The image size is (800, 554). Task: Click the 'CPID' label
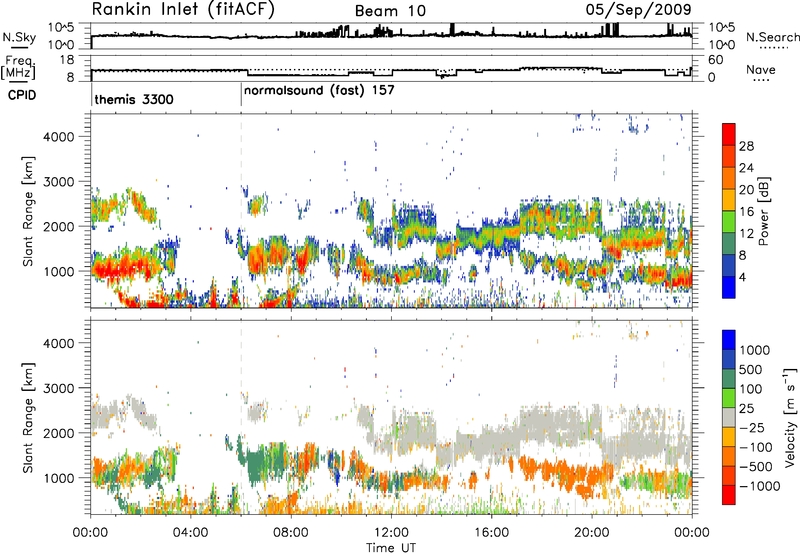(x=22, y=95)
